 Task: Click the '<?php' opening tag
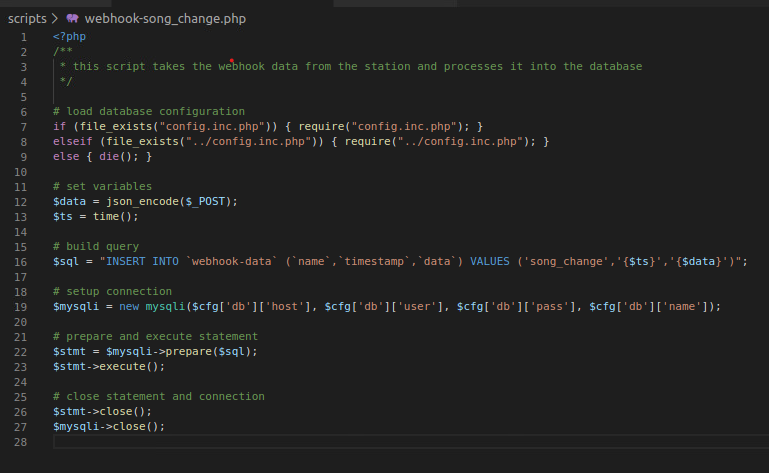point(69,36)
